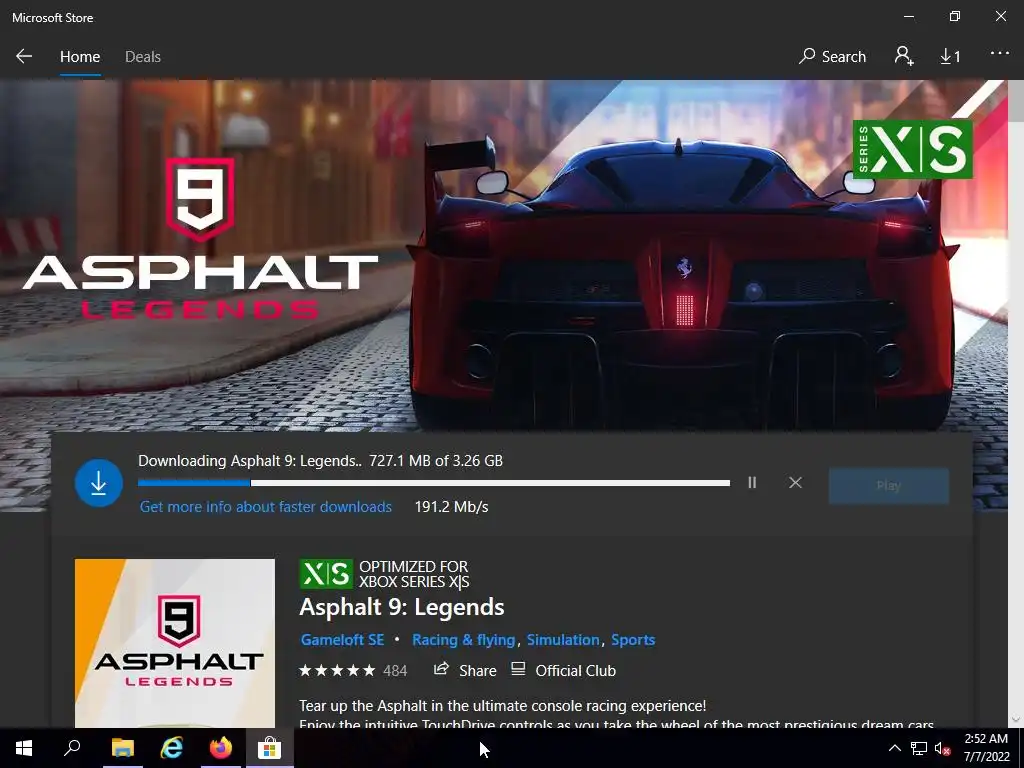1024x768 pixels.
Task: Pause the Asphalt 9 download
Action: click(x=752, y=483)
